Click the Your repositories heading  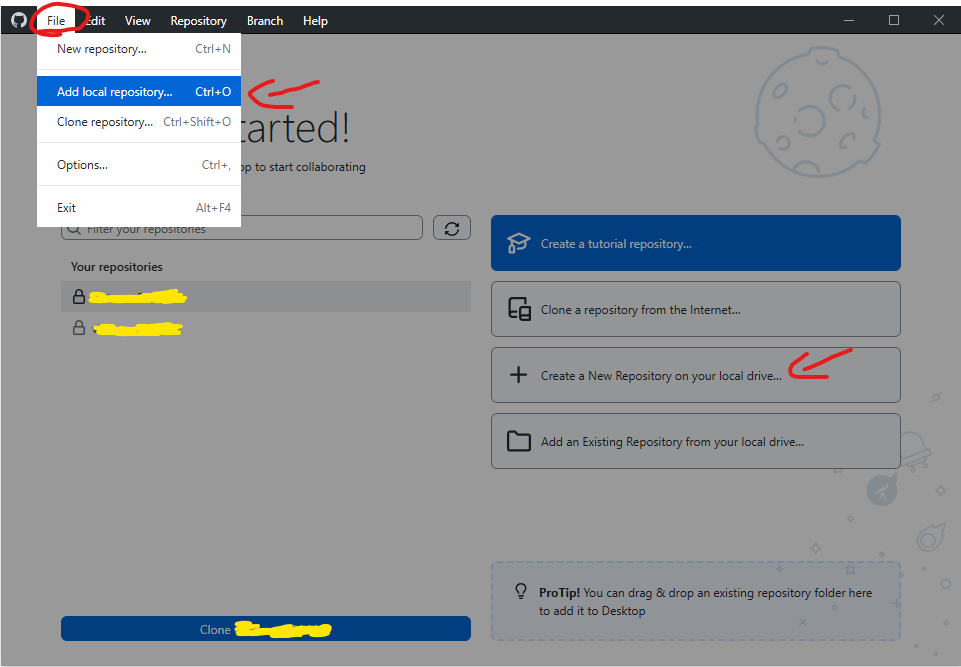116,267
